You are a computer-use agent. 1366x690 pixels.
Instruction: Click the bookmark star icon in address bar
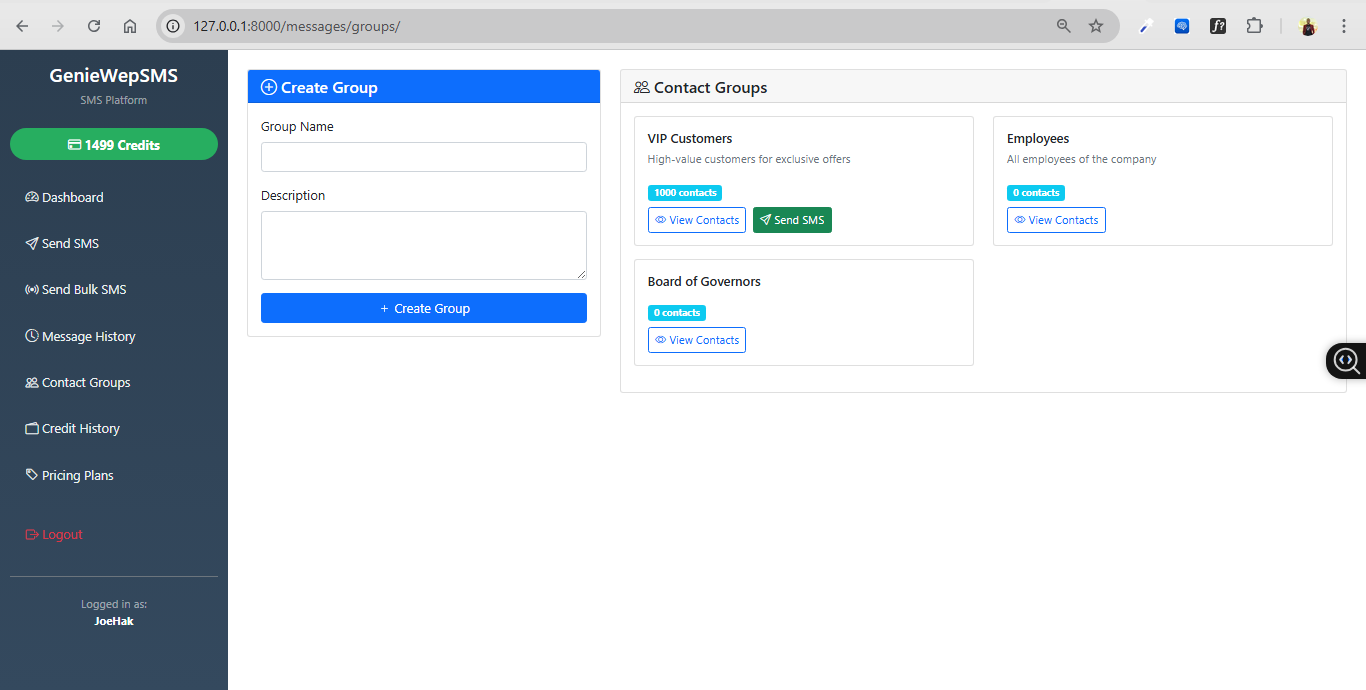click(x=1096, y=26)
